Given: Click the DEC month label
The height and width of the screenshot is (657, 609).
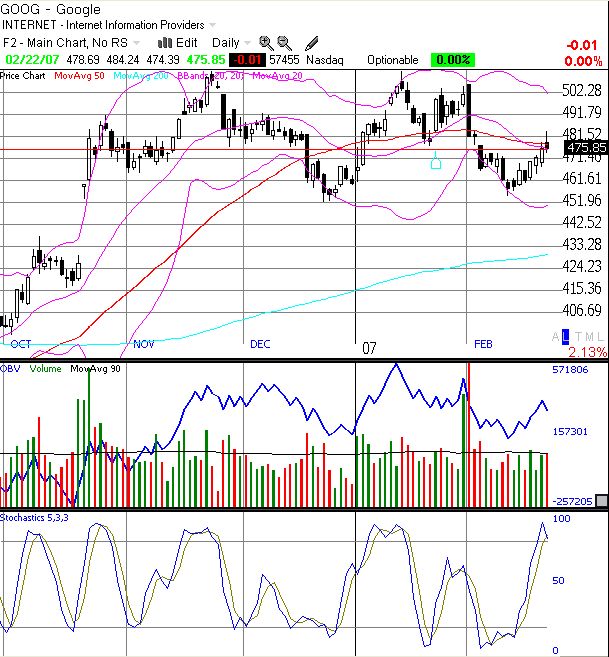Looking at the screenshot, I should click(x=260, y=344).
